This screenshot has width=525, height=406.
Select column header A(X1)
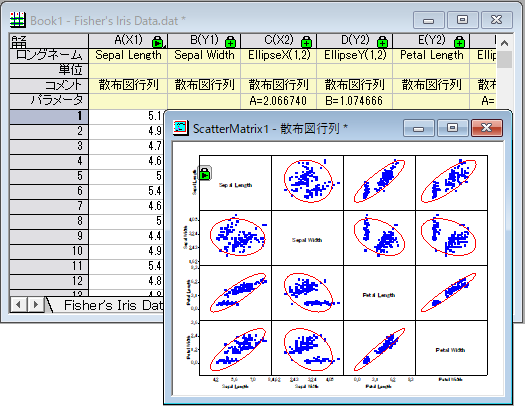click(x=128, y=41)
